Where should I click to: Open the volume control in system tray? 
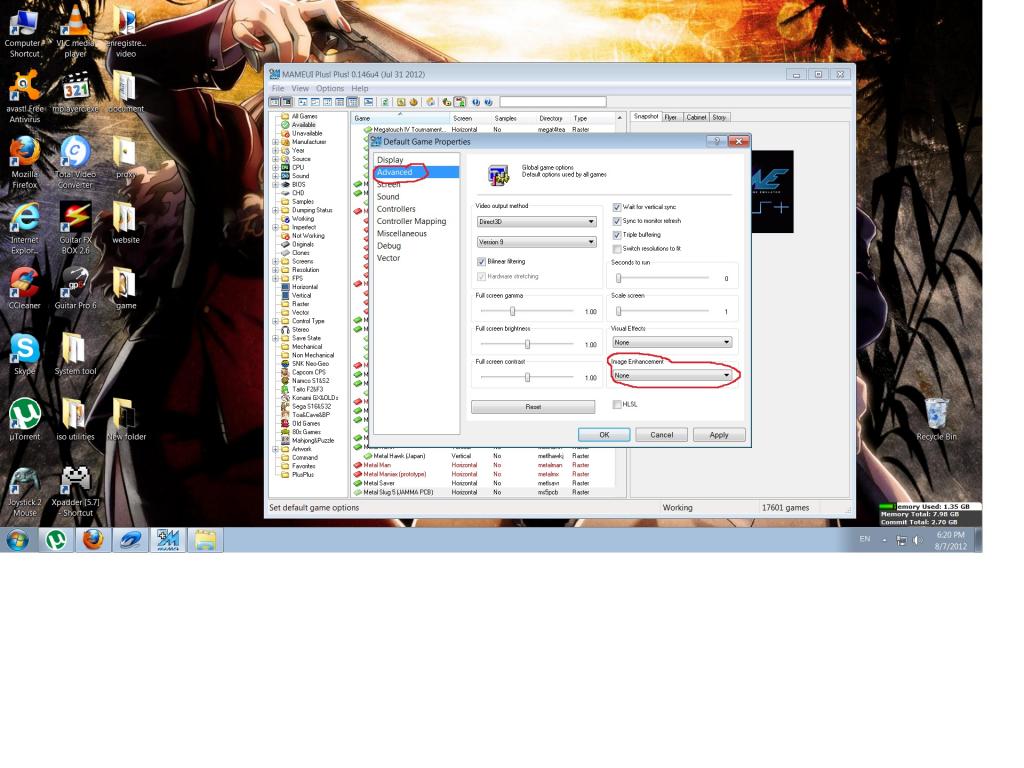(918, 540)
